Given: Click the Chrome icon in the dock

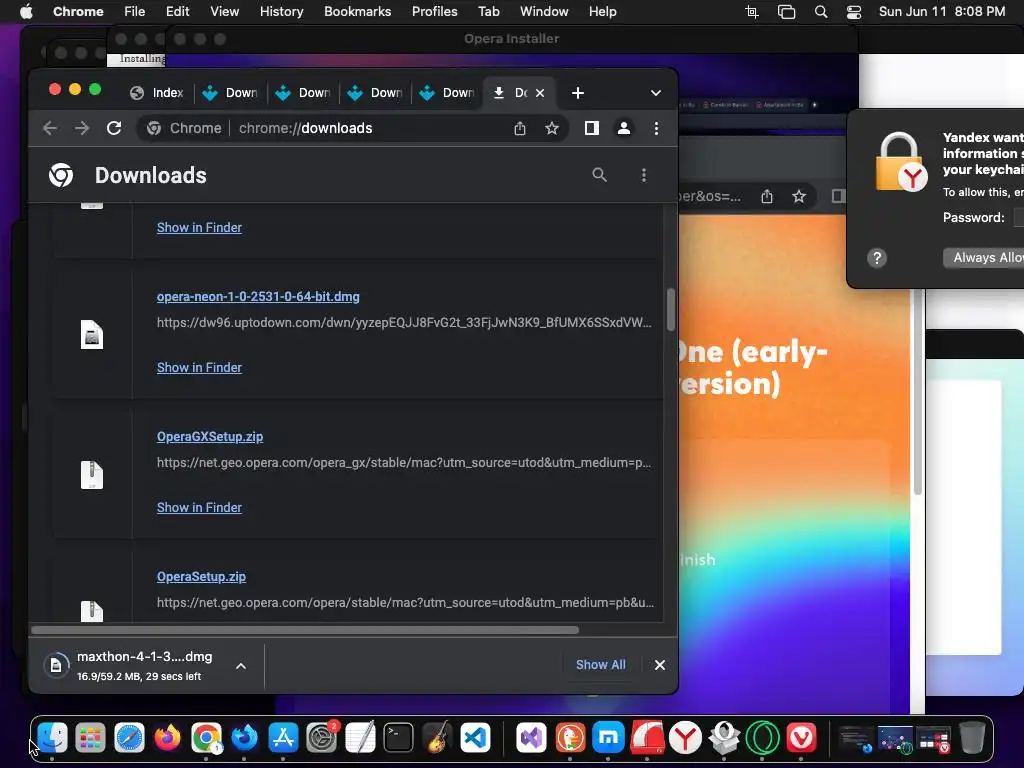Looking at the screenshot, I should [x=206, y=738].
